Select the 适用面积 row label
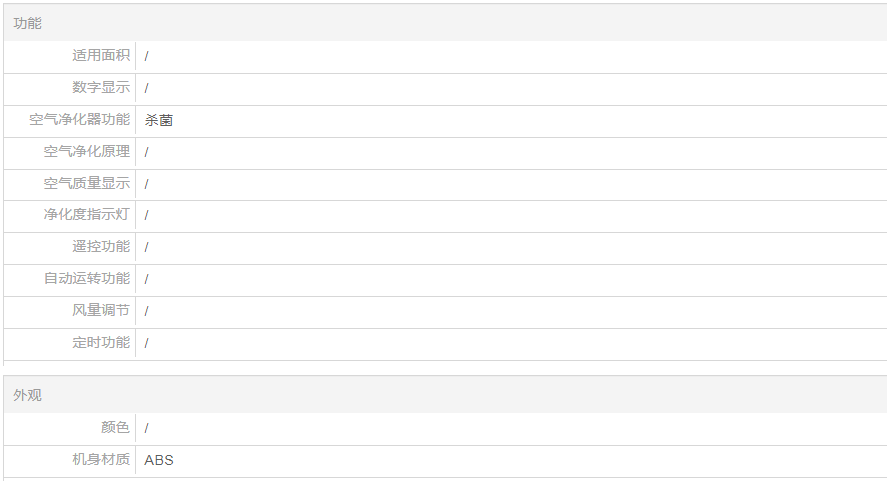Screen dimensions: 890x481 pyautogui.click(x=101, y=56)
